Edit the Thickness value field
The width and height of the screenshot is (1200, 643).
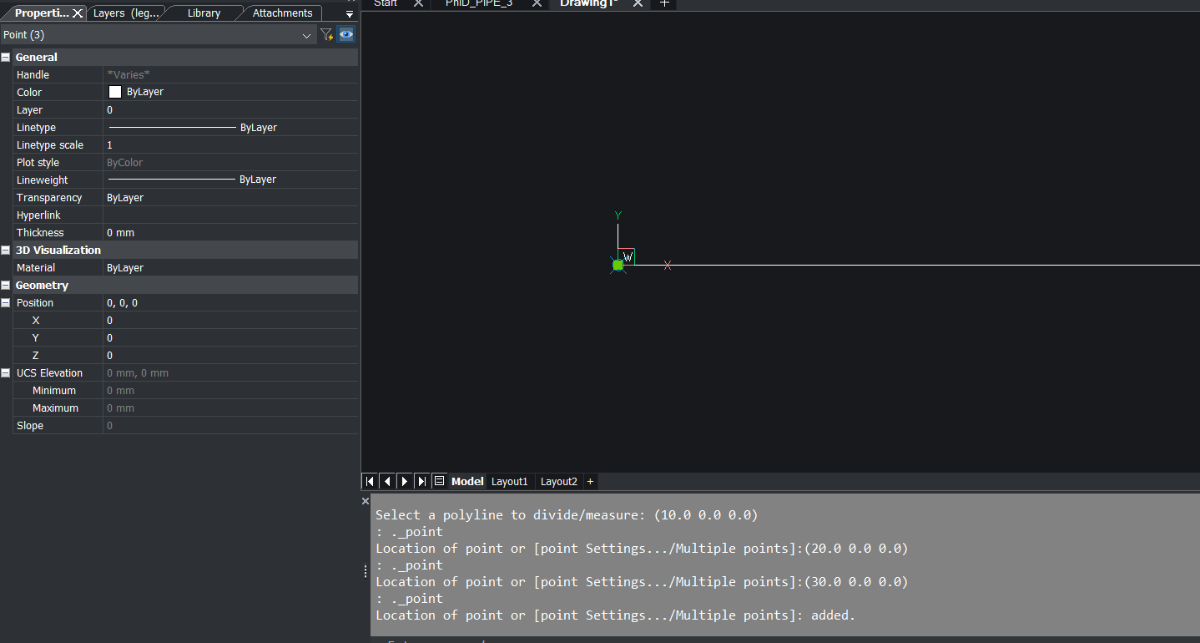pyautogui.click(x=230, y=233)
